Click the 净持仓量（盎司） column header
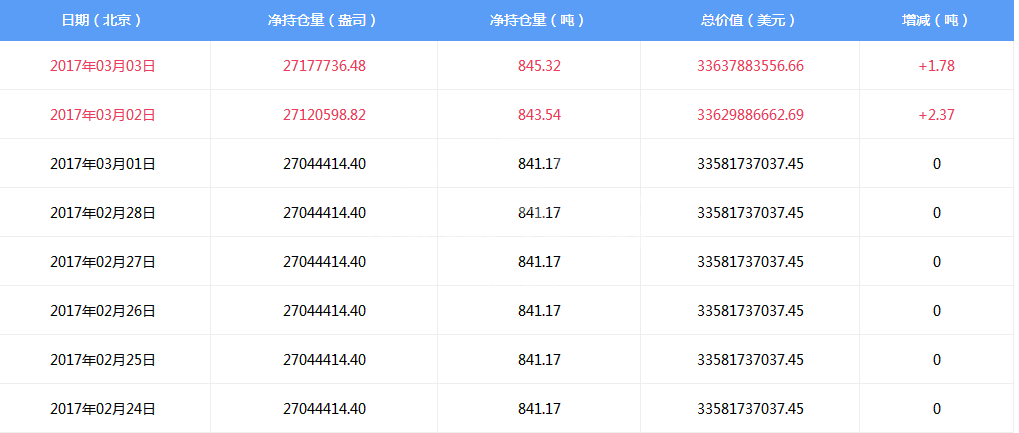The width and height of the screenshot is (1019, 433). coord(323,20)
